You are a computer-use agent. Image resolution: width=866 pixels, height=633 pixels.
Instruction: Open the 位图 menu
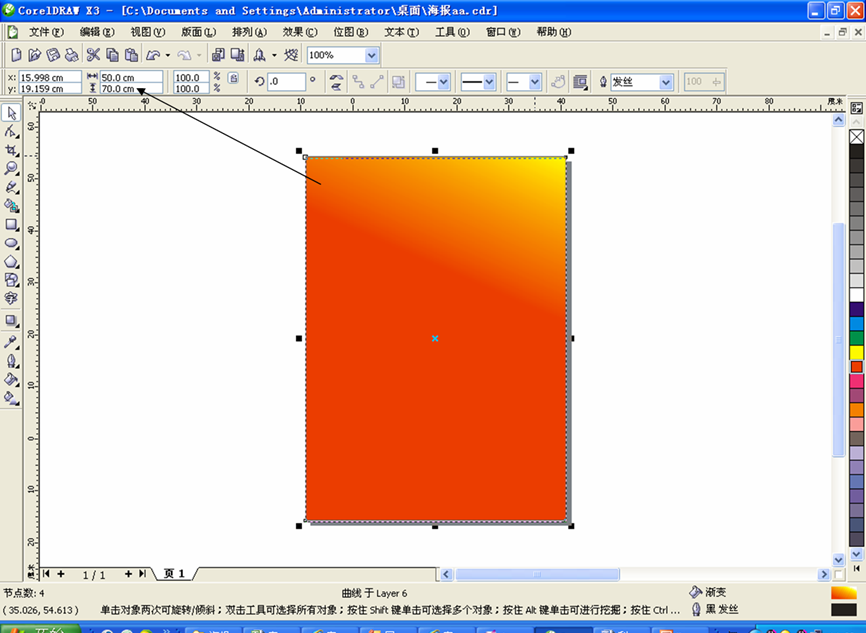tap(346, 32)
